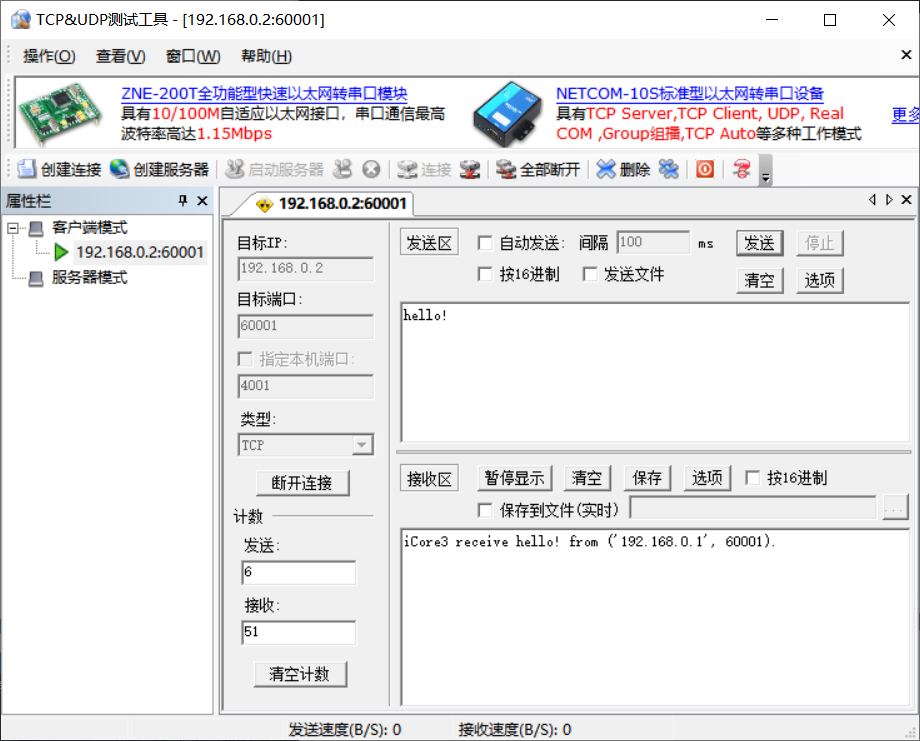
Task: Enable the 自动发送 checkbox
Action: (x=485, y=243)
